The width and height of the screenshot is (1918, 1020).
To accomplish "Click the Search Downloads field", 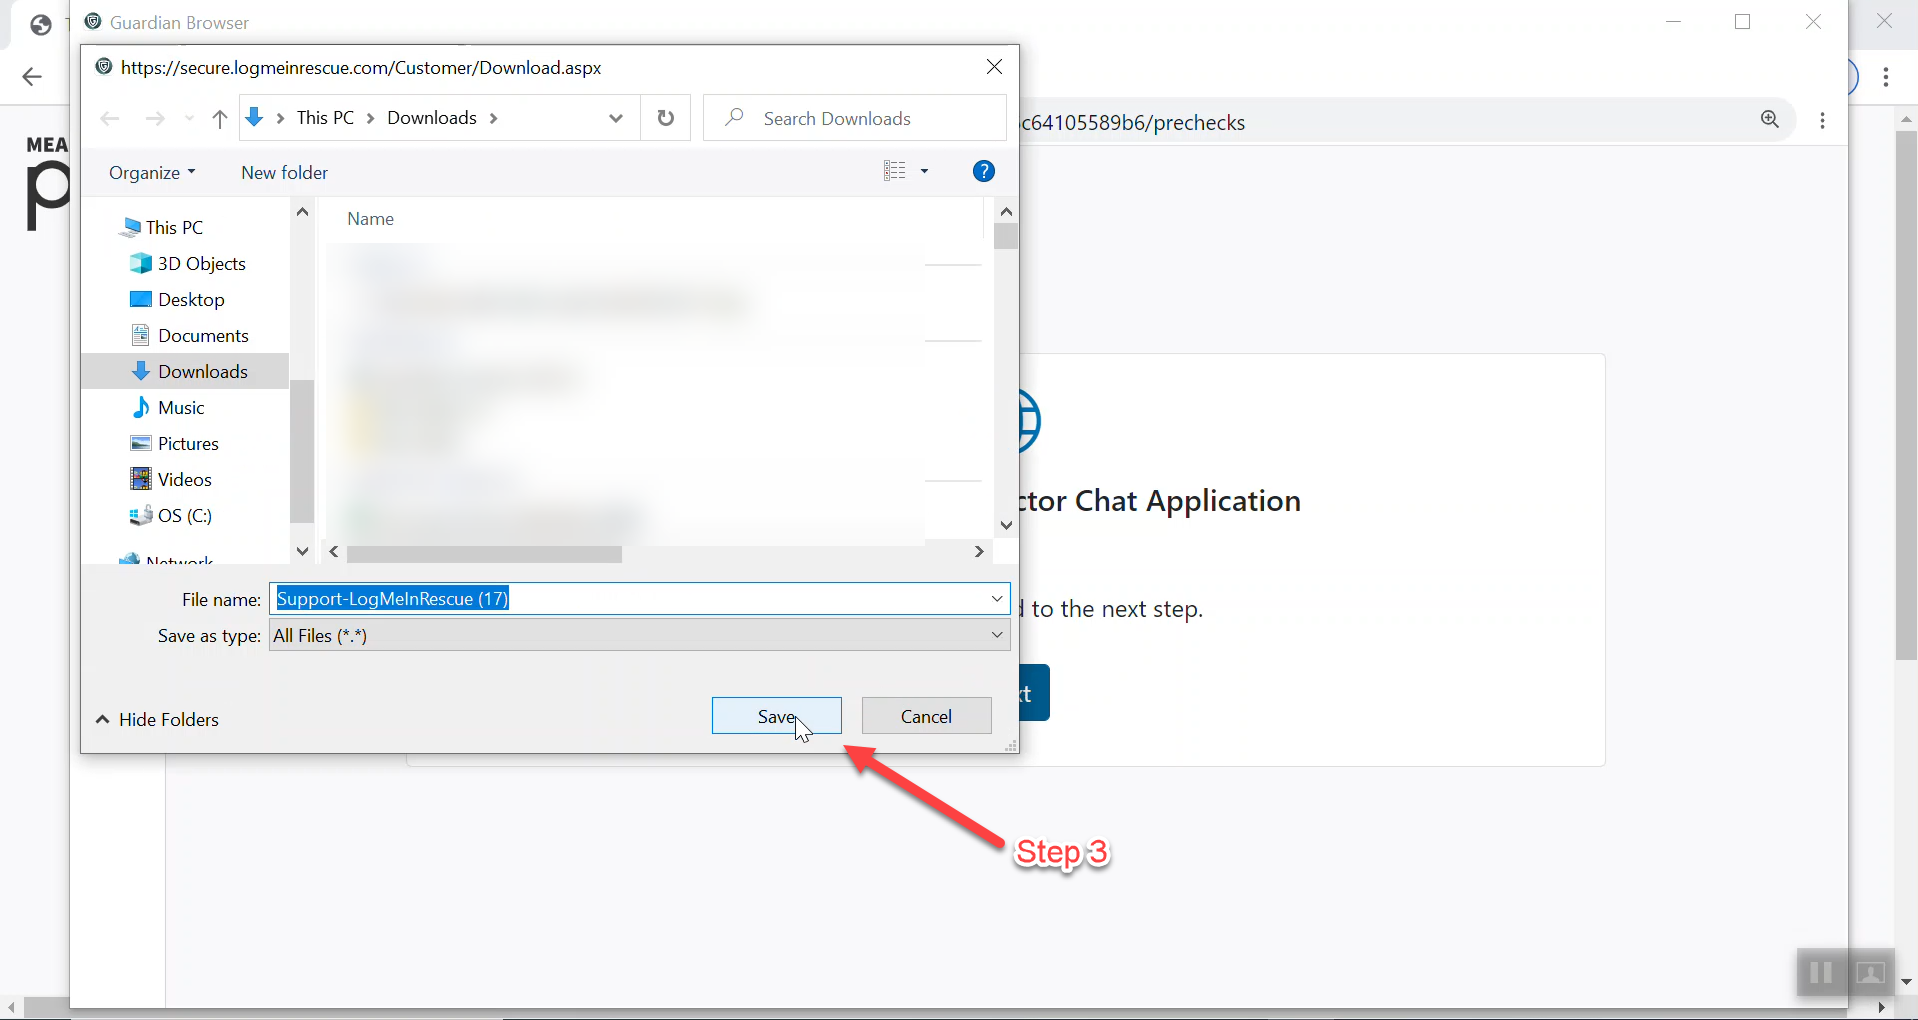I will pyautogui.click(x=855, y=118).
